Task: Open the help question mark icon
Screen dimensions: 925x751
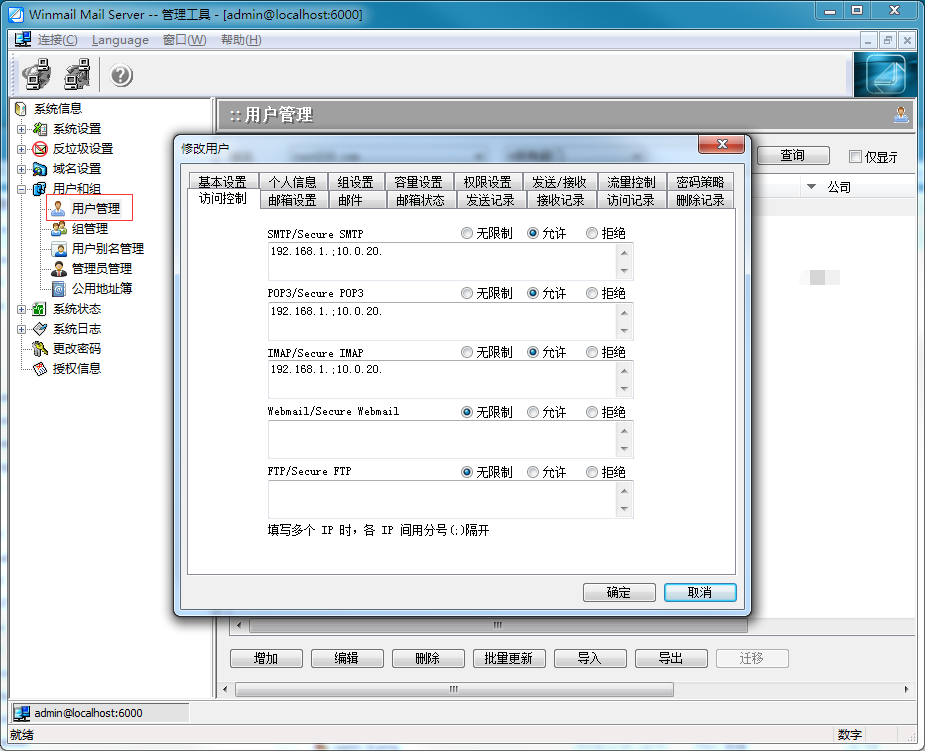Action: 121,76
